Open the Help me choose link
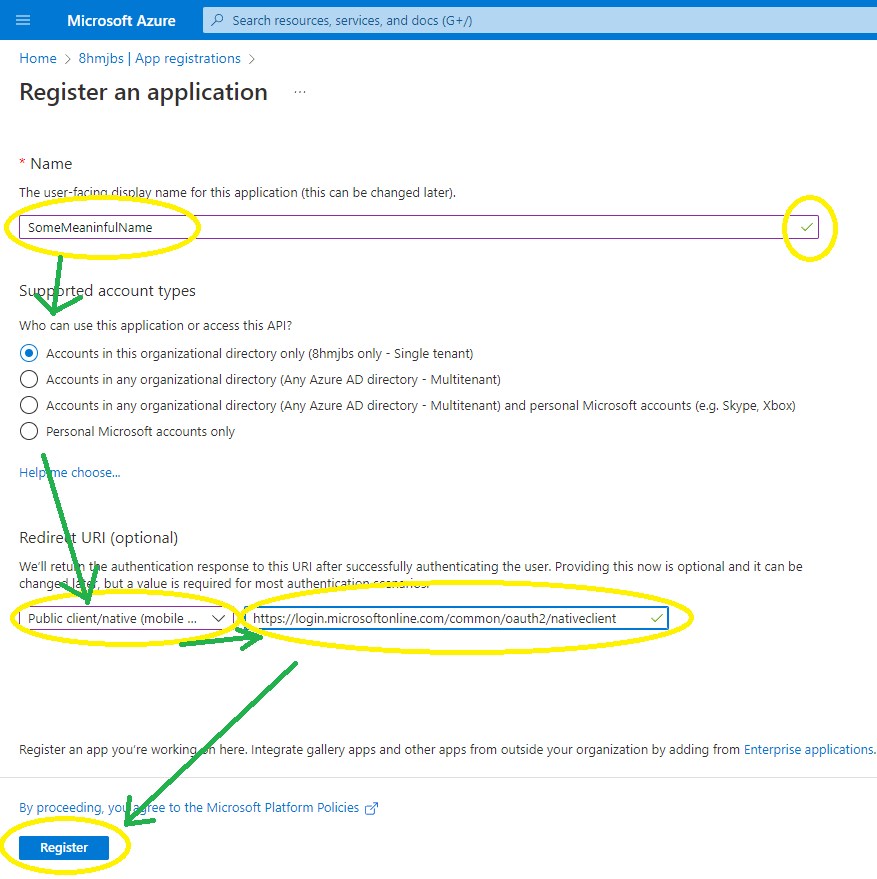The height and width of the screenshot is (879, 877). [70, 473]
